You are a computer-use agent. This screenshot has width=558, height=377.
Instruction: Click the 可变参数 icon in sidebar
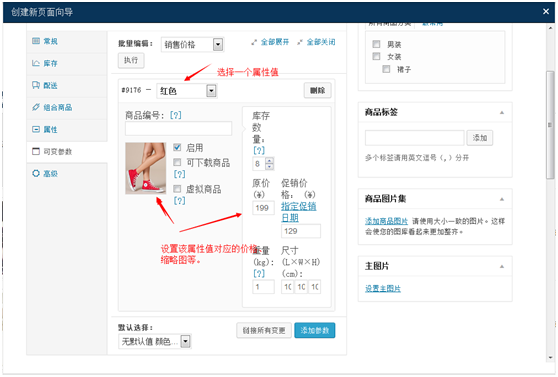coord(36,151)
